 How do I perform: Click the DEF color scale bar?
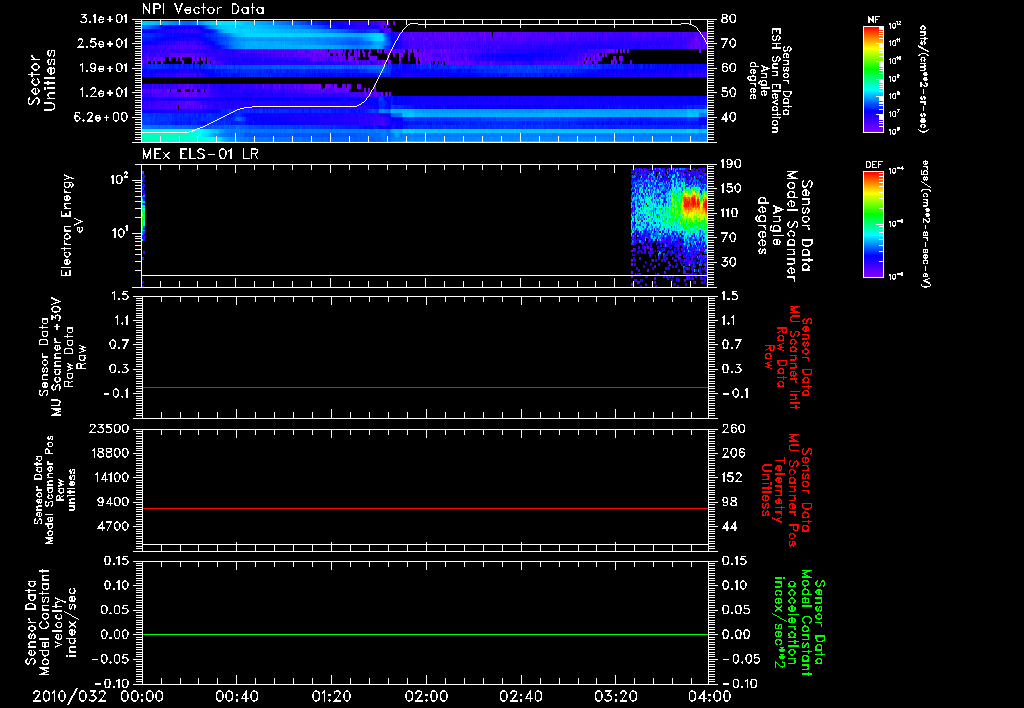[x=874, y=223]
